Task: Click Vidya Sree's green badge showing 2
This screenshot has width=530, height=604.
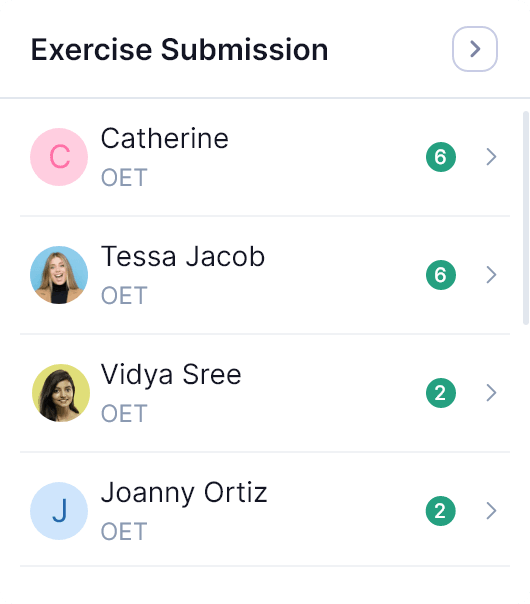Action: click(441, 393)
